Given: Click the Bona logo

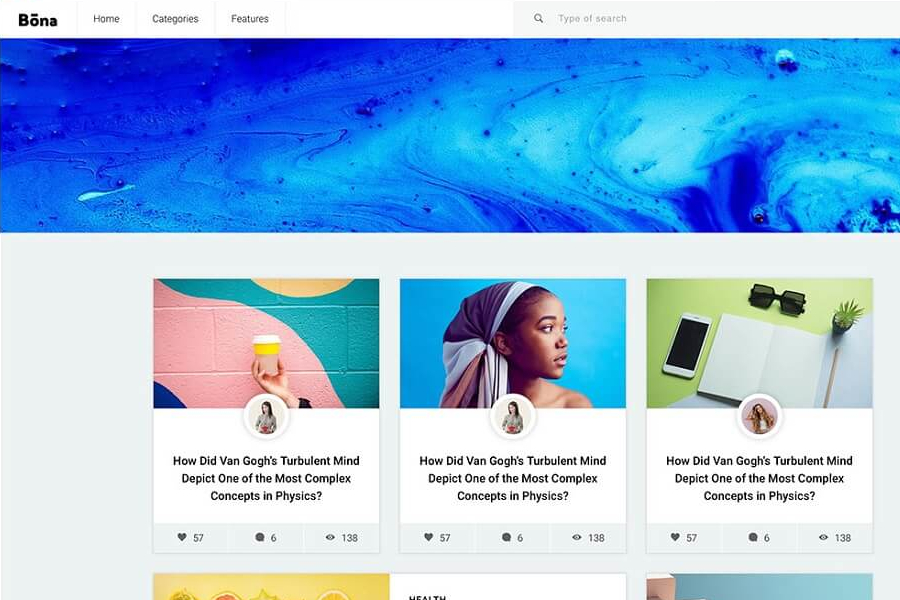Looking at the screenshot, I should tap(38, 20).
